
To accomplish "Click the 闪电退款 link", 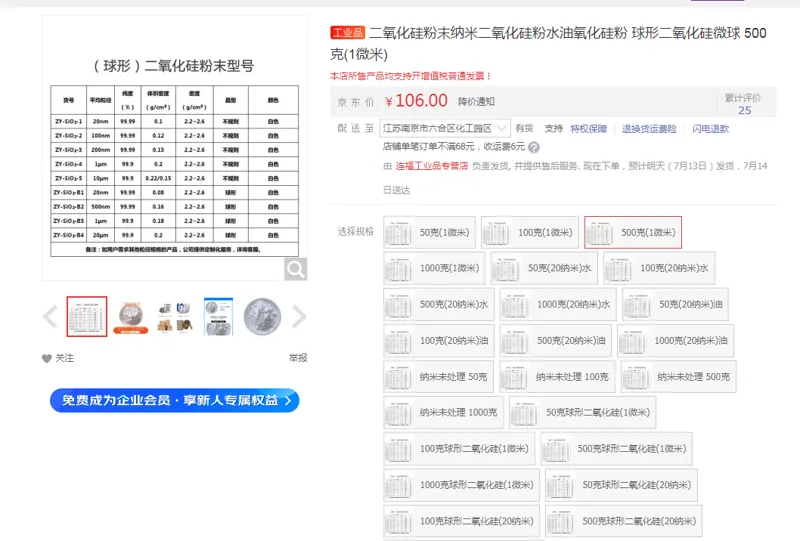I will pos(710,129).
